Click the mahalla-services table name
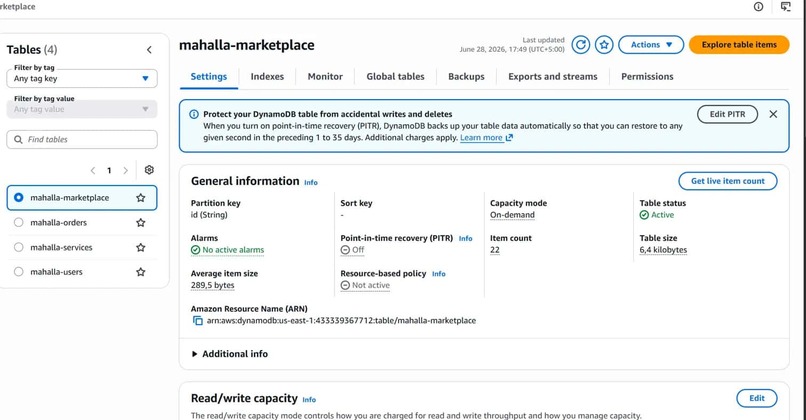 [61, 247]
